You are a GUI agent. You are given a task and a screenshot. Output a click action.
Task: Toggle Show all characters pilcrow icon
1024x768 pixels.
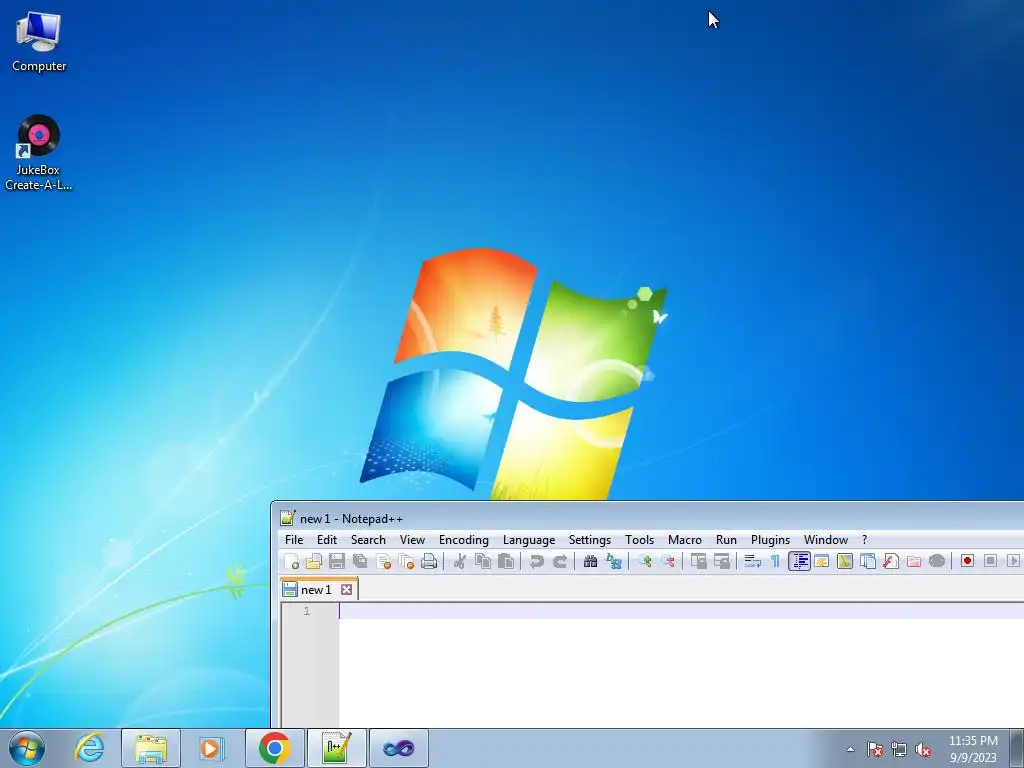[775, 562]
